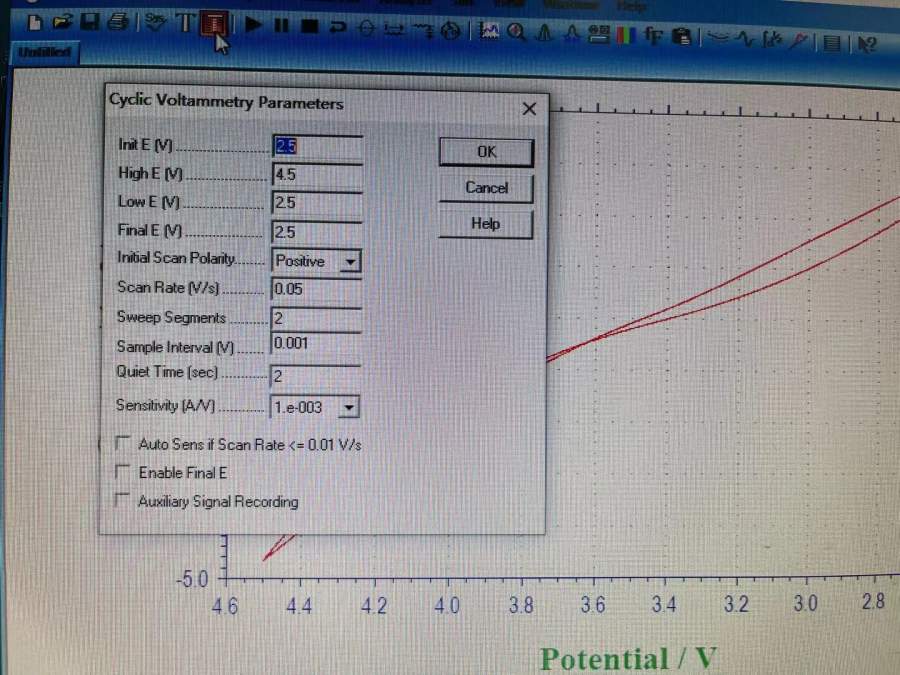Open the Initial Scan Polarity dropdown

[349, 262]
